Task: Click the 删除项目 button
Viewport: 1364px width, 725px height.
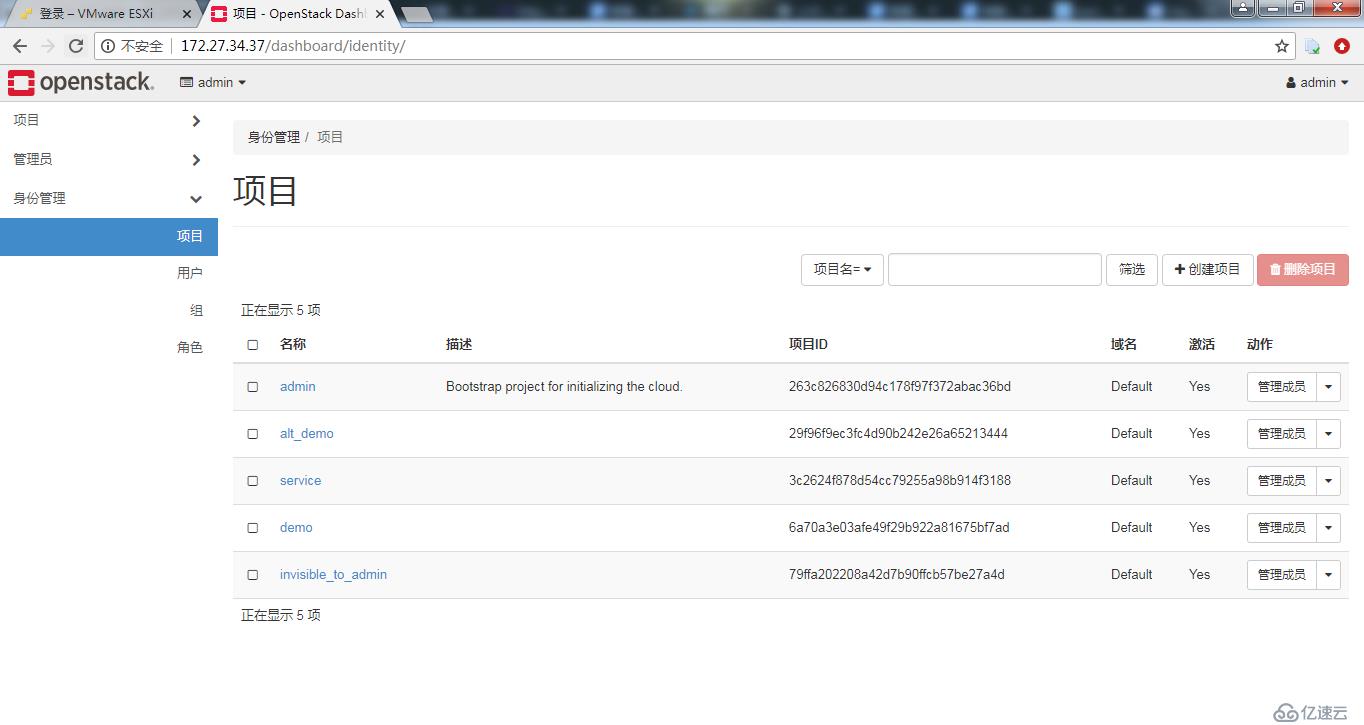Action: [1303, 269]
